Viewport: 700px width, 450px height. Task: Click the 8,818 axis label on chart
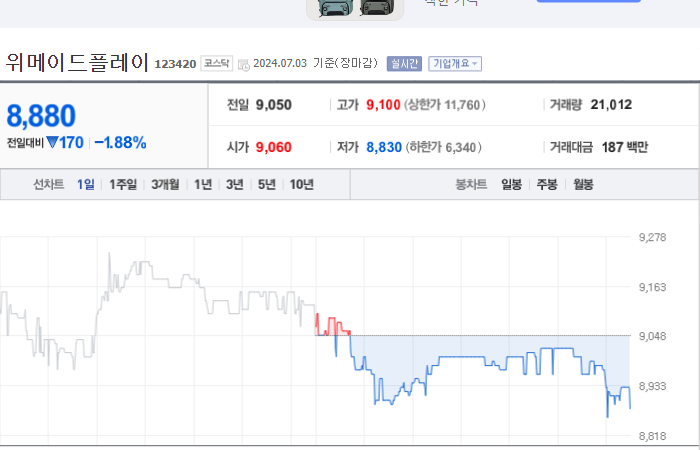pos(652,436)
